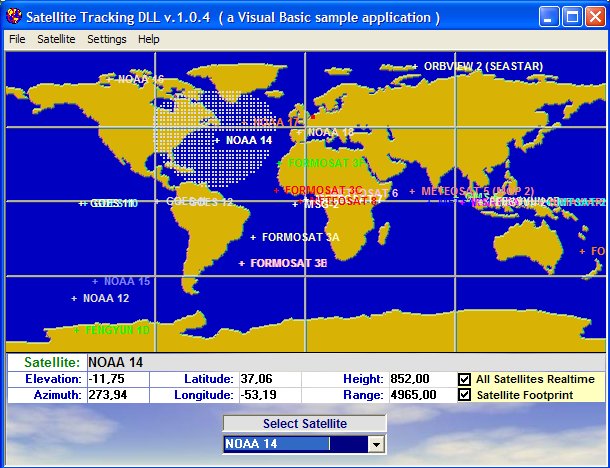Open the File menu

pyautogui.click(x=17, y=39)
